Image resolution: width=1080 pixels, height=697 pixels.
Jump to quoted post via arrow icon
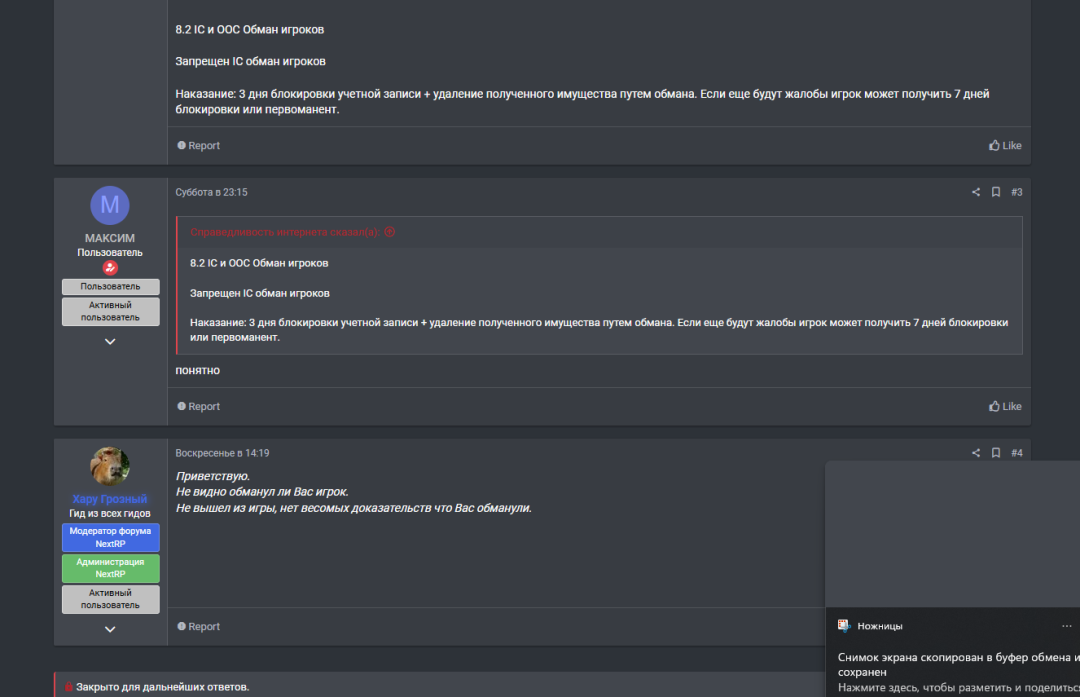point(390,232)
